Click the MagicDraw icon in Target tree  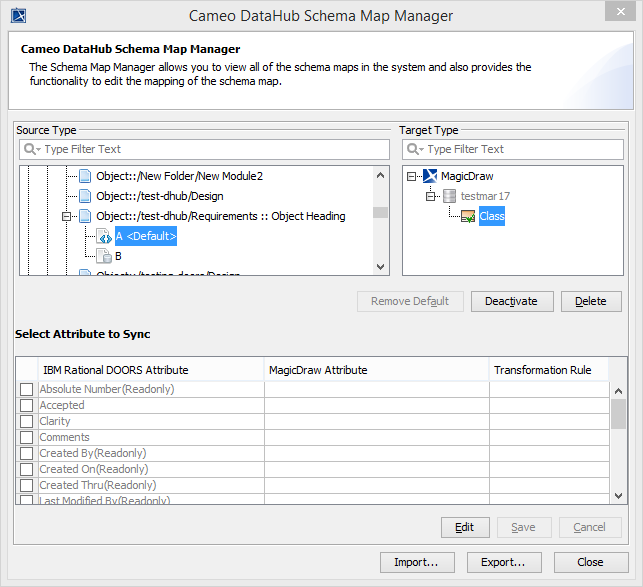(431, 176)
